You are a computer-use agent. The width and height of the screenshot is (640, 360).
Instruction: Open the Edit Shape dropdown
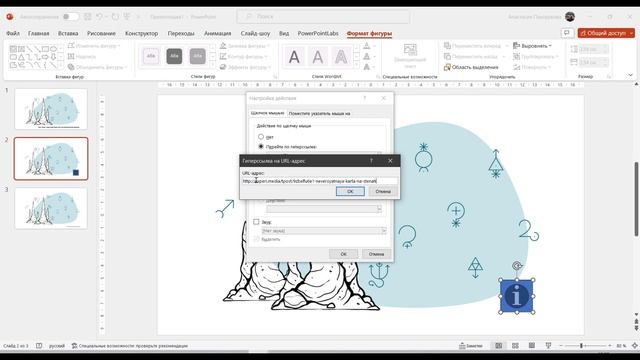94,46
